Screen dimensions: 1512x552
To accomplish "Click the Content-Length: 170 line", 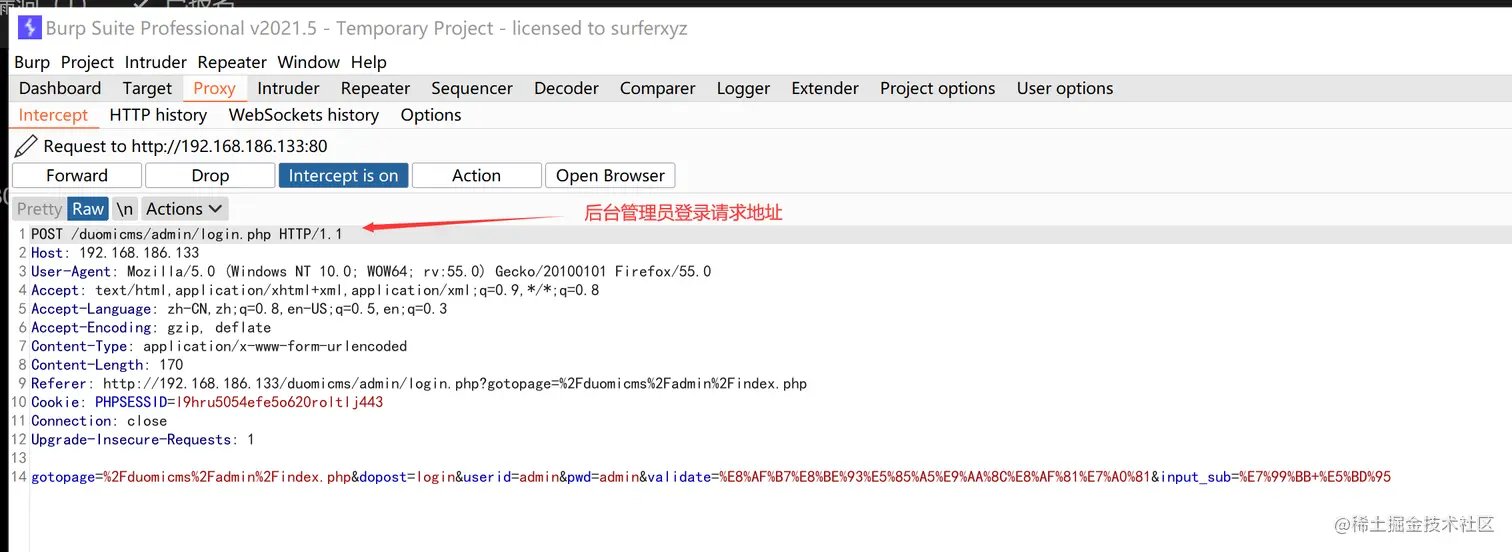I will [x=107, y=365].
